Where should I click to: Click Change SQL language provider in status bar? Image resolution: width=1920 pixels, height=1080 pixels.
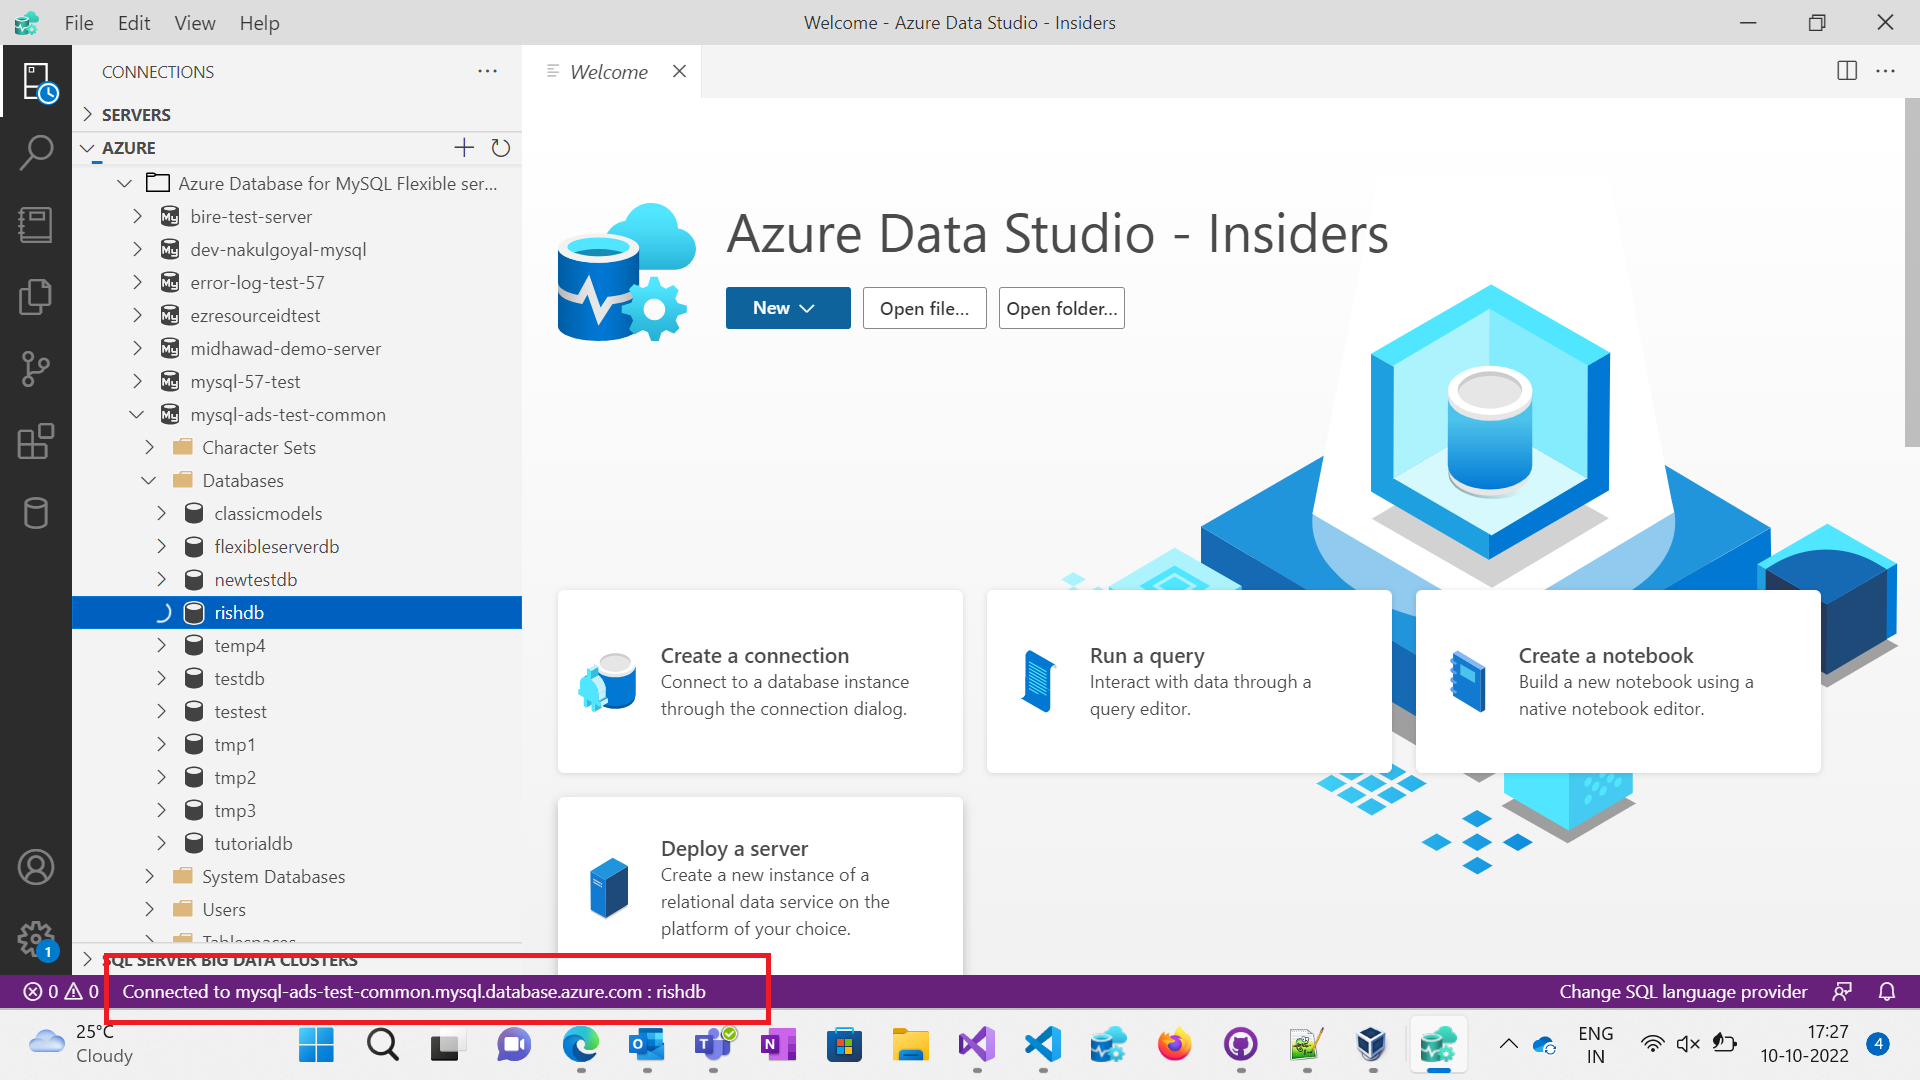tap(1683, 991)
